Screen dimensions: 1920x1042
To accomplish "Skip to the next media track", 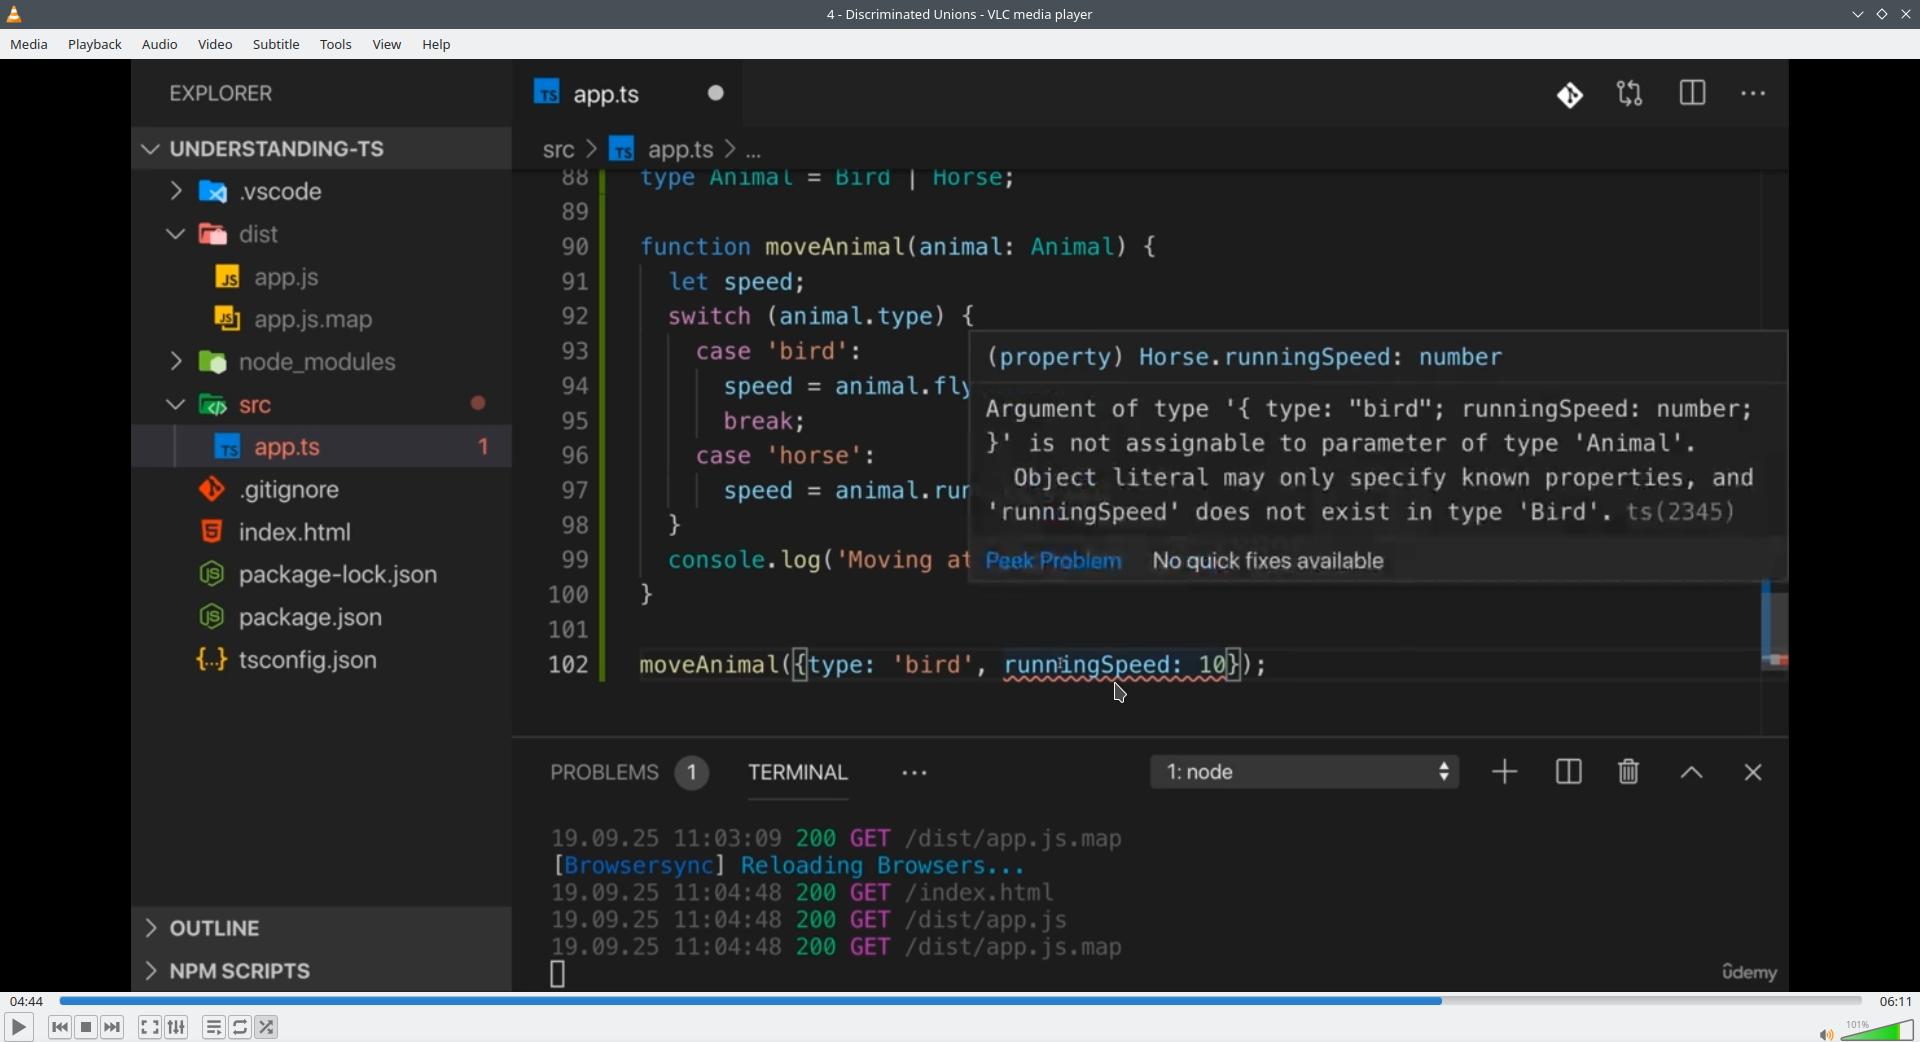I will tap(113, 1027).
